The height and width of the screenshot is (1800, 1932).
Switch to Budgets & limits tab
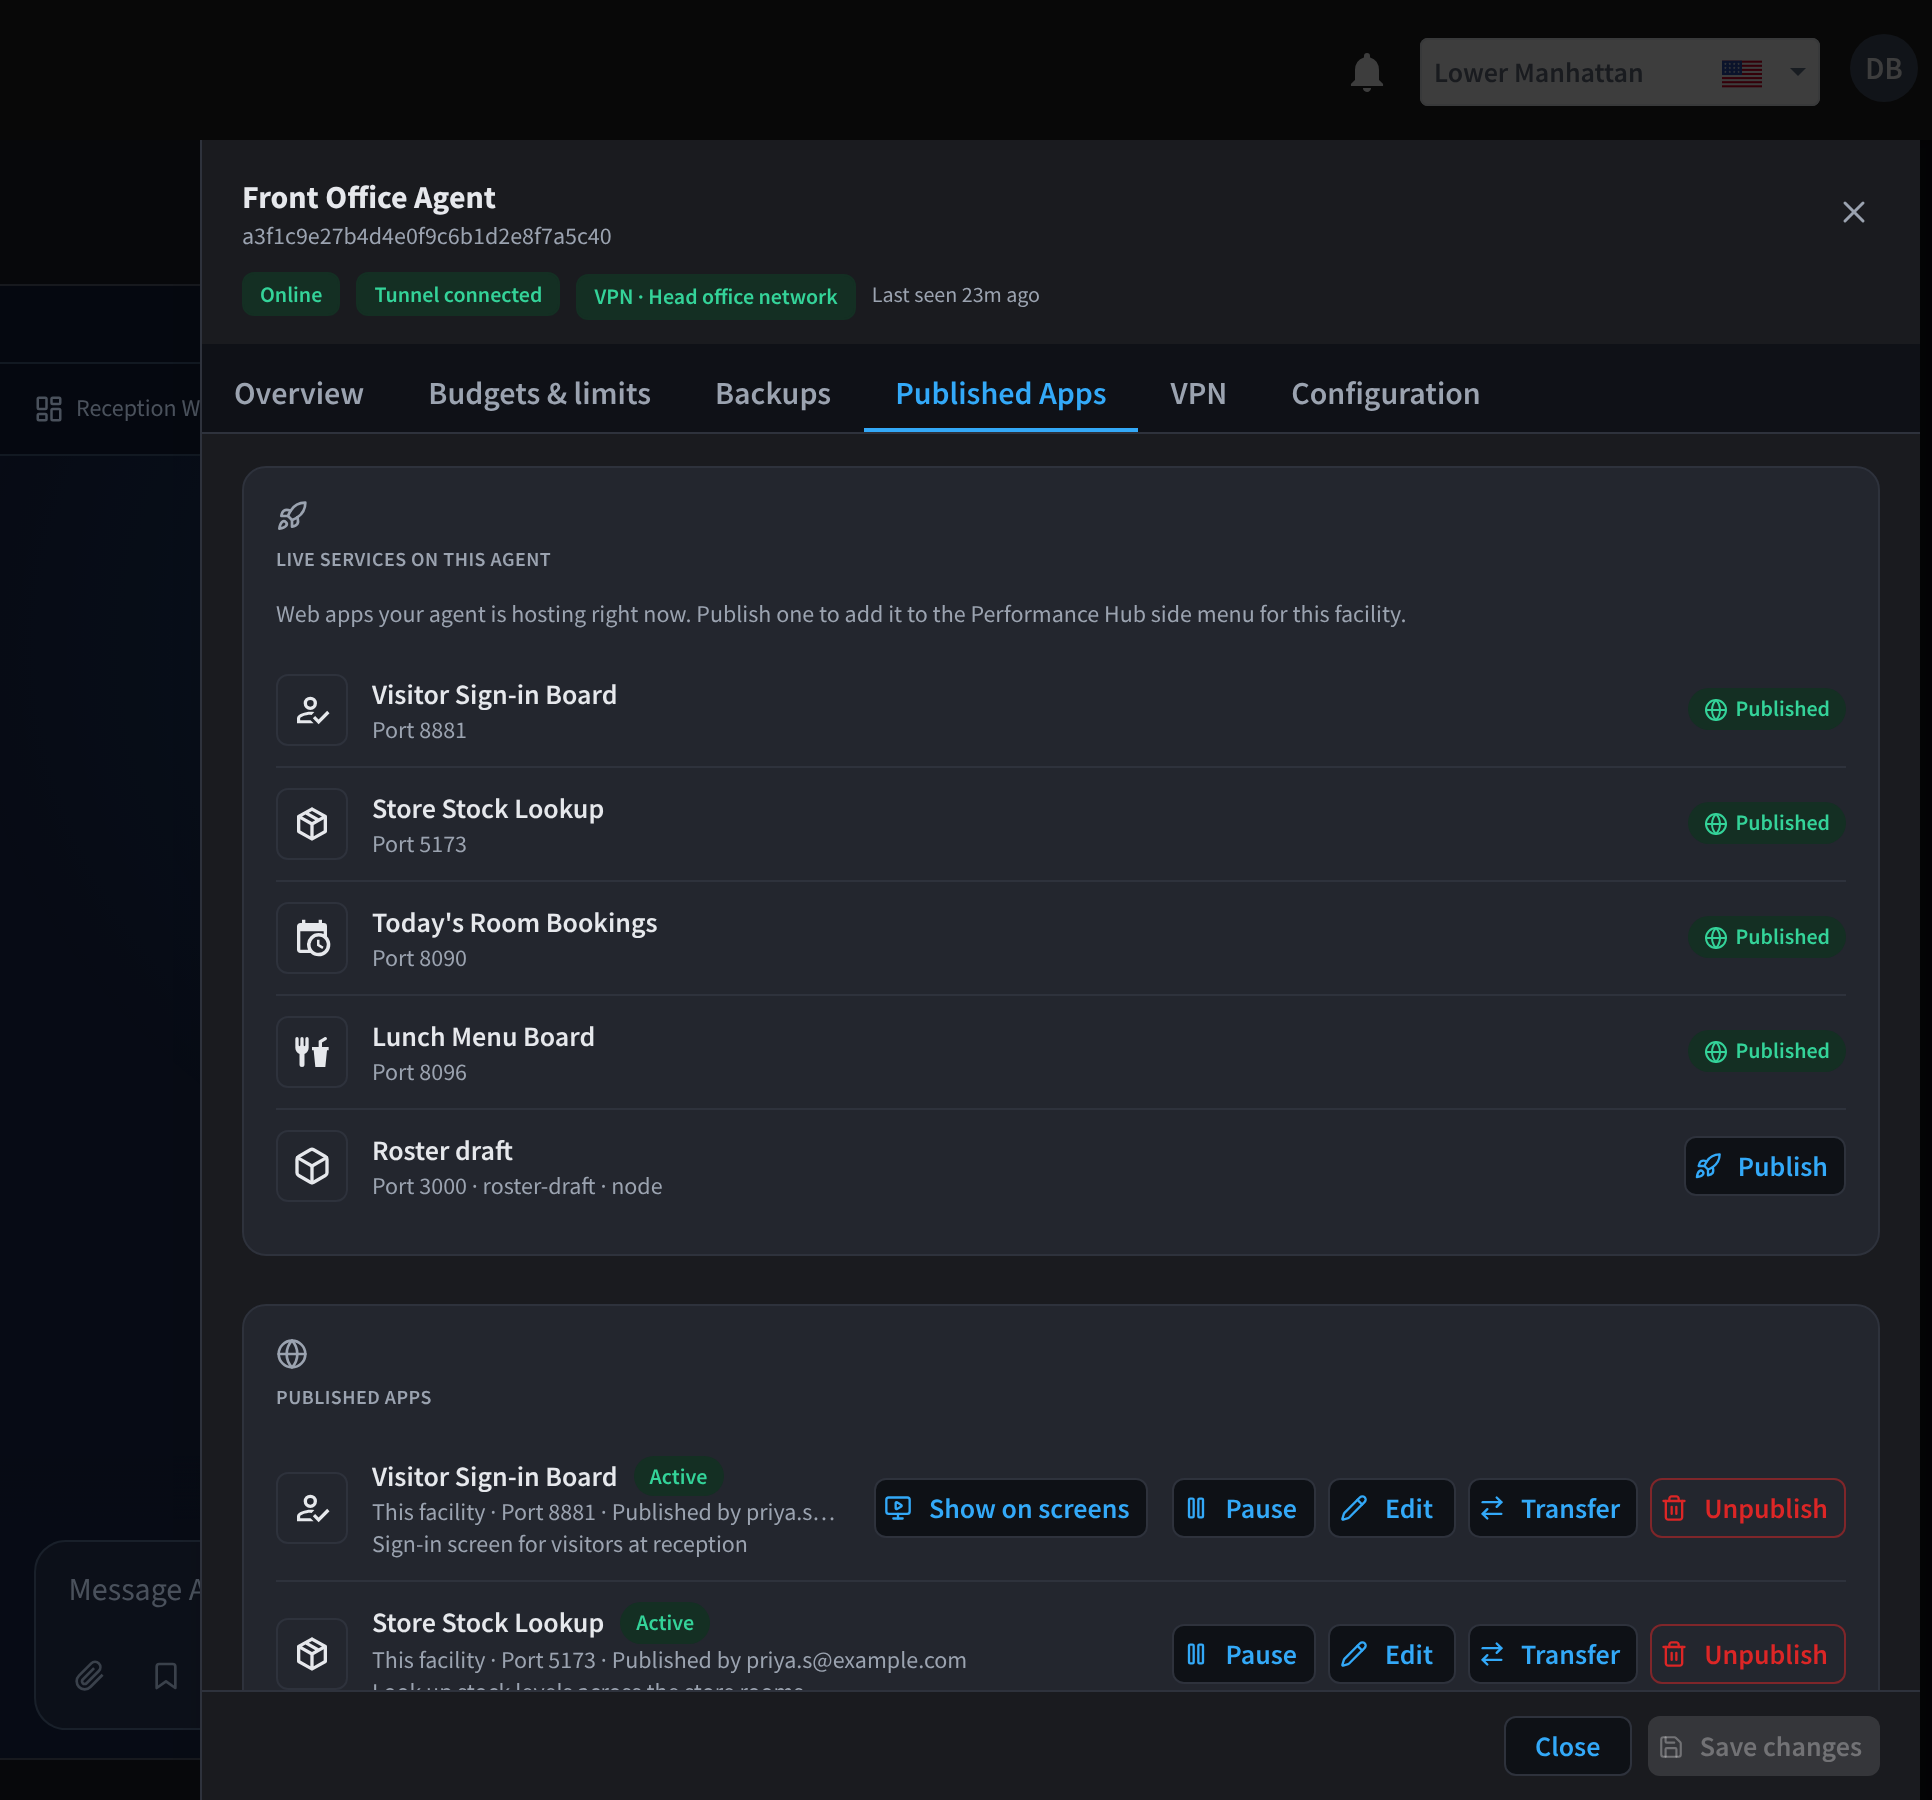(x=539, y=393)
